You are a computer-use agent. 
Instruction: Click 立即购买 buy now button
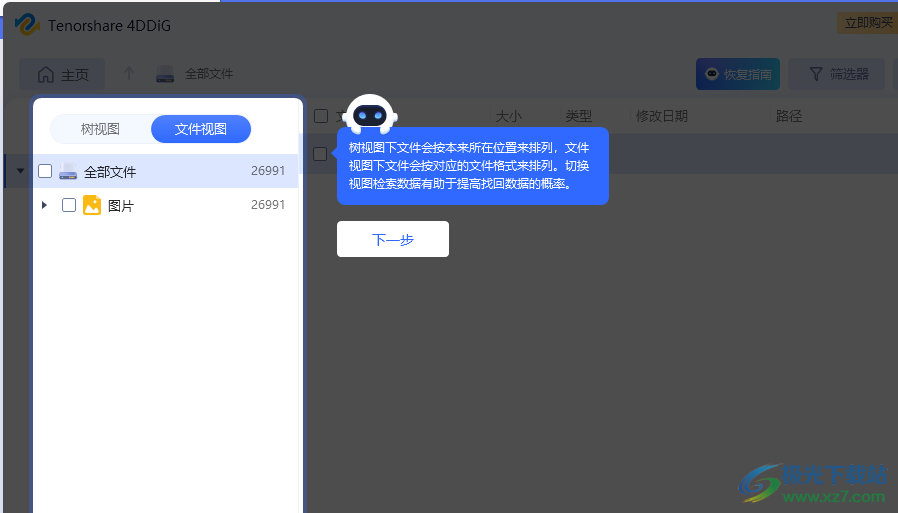pyautogui.click(x=868, y=23)
